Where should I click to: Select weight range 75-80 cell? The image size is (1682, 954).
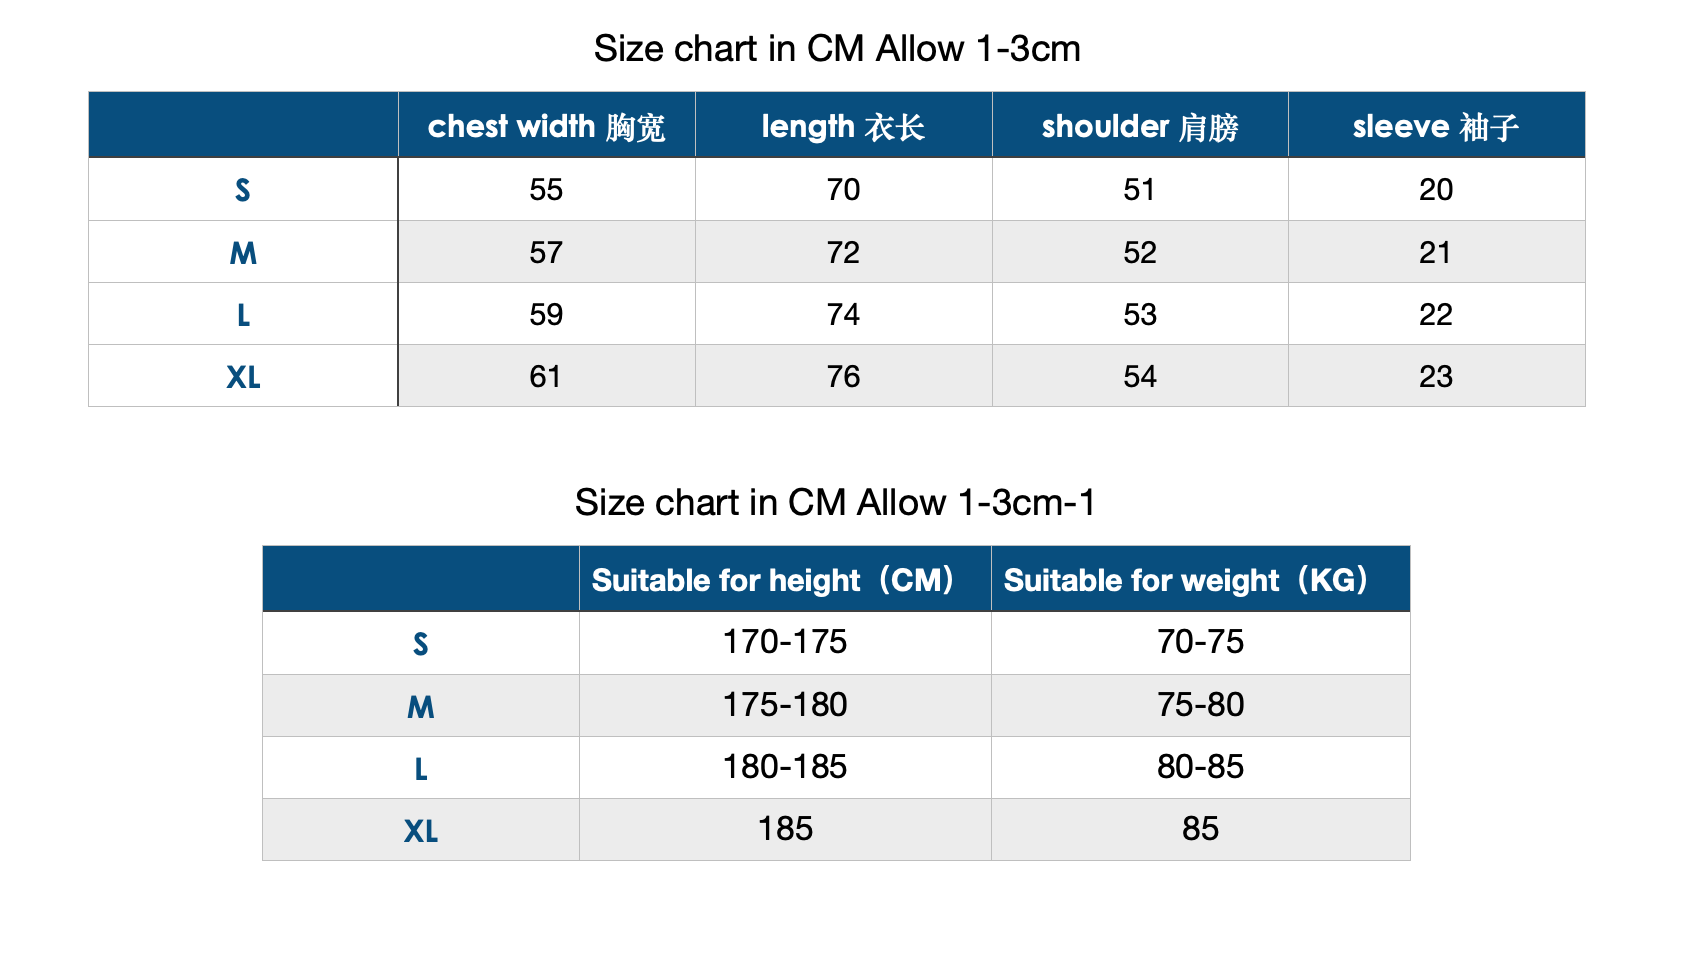[x=1200, y=705]
